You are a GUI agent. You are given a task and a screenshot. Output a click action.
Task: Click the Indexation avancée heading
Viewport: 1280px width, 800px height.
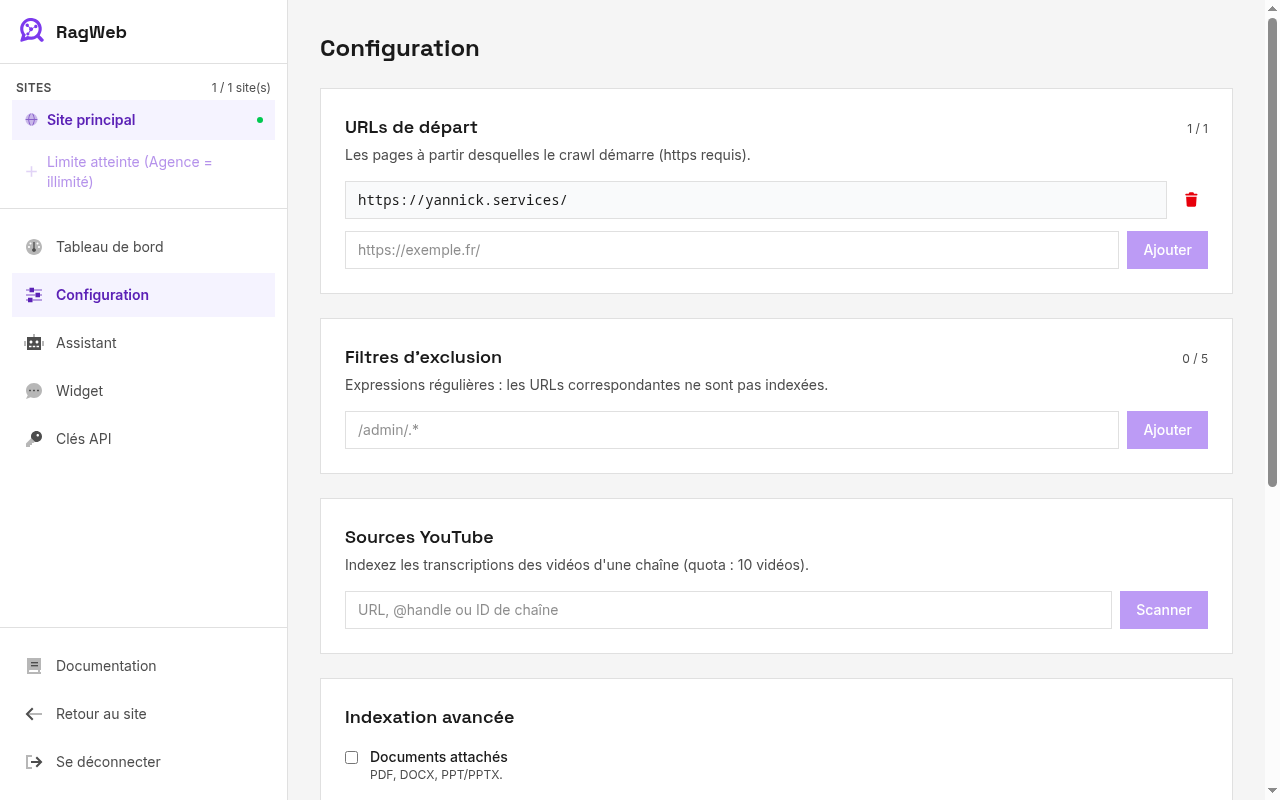tap(429, 717)
